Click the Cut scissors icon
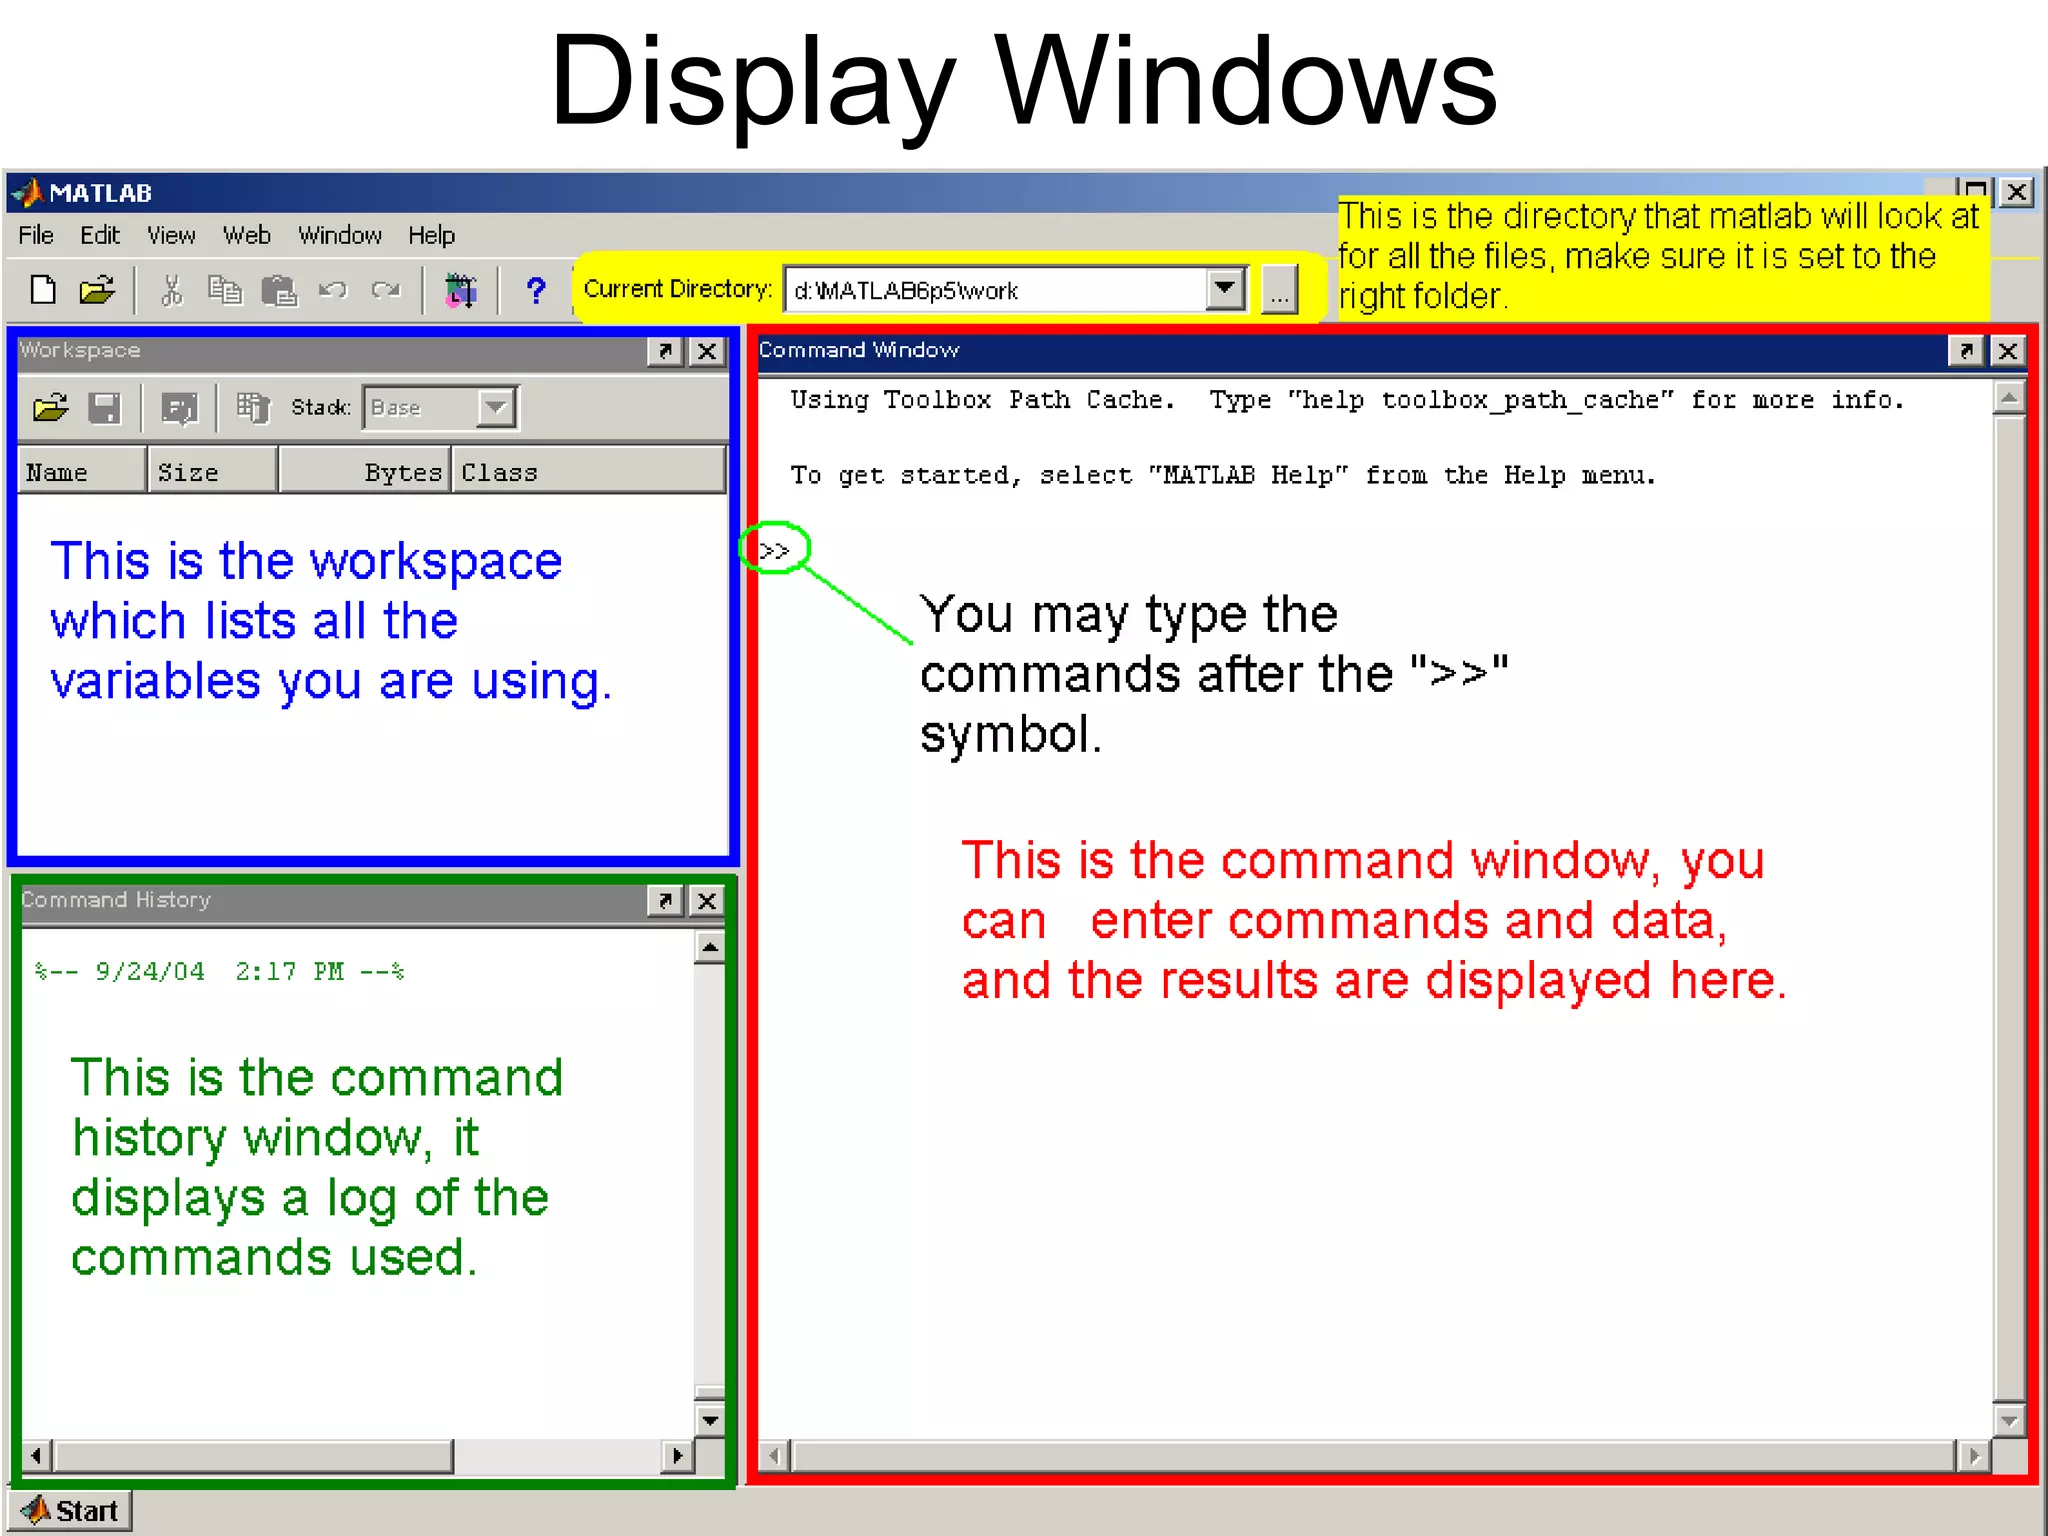2048x1536 pixels. coord(172,290)
